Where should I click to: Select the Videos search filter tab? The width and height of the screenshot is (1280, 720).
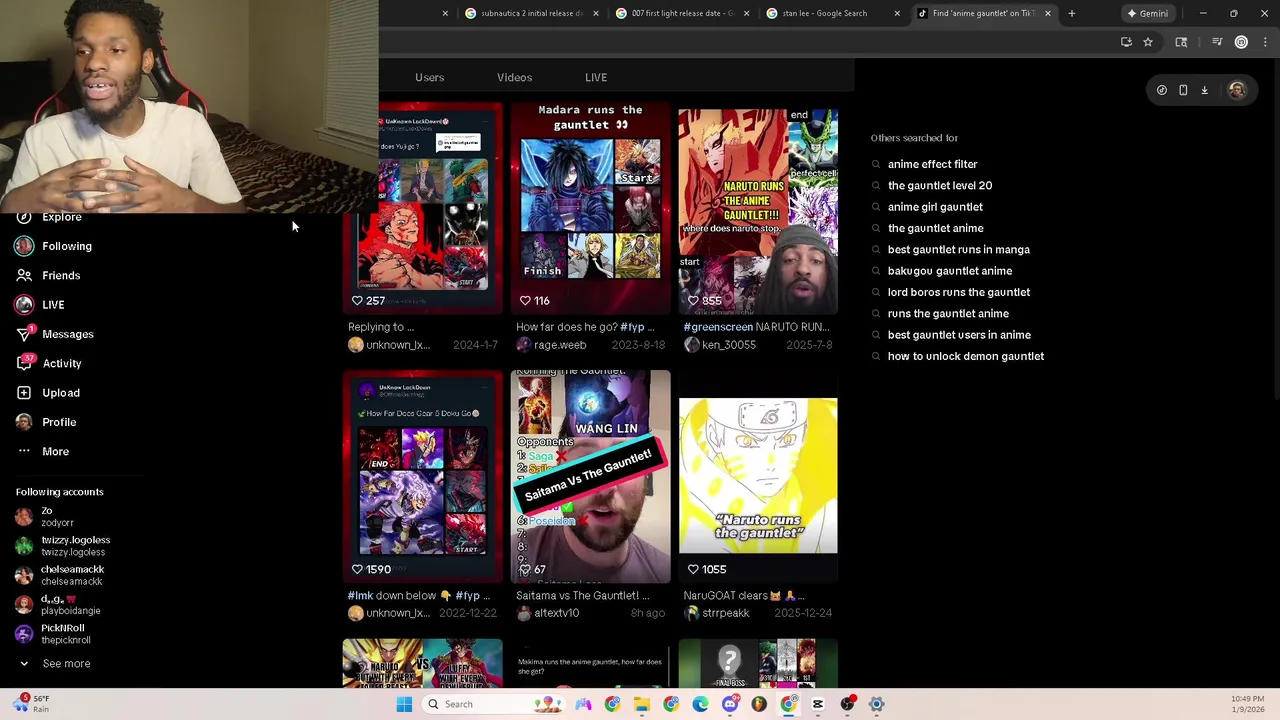(x=515, y=77)
